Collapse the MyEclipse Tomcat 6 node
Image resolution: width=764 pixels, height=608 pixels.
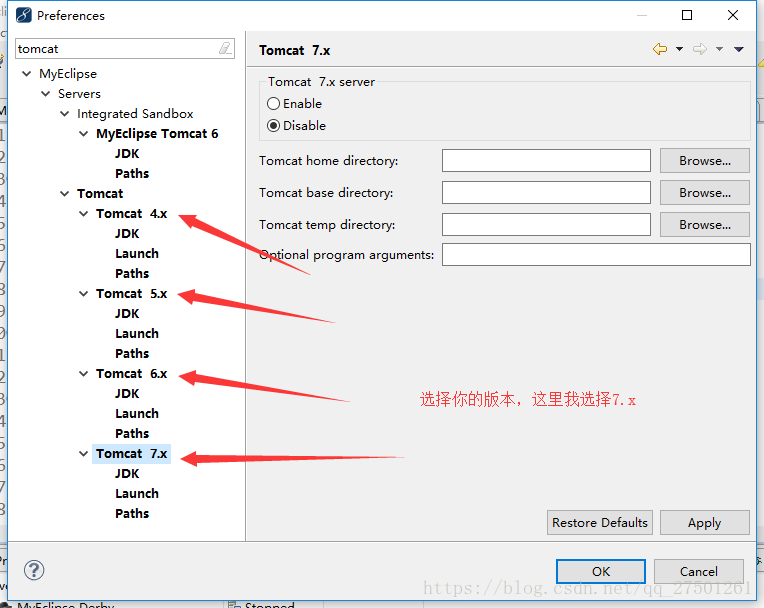pyautogui.click(x=83, y=133)
